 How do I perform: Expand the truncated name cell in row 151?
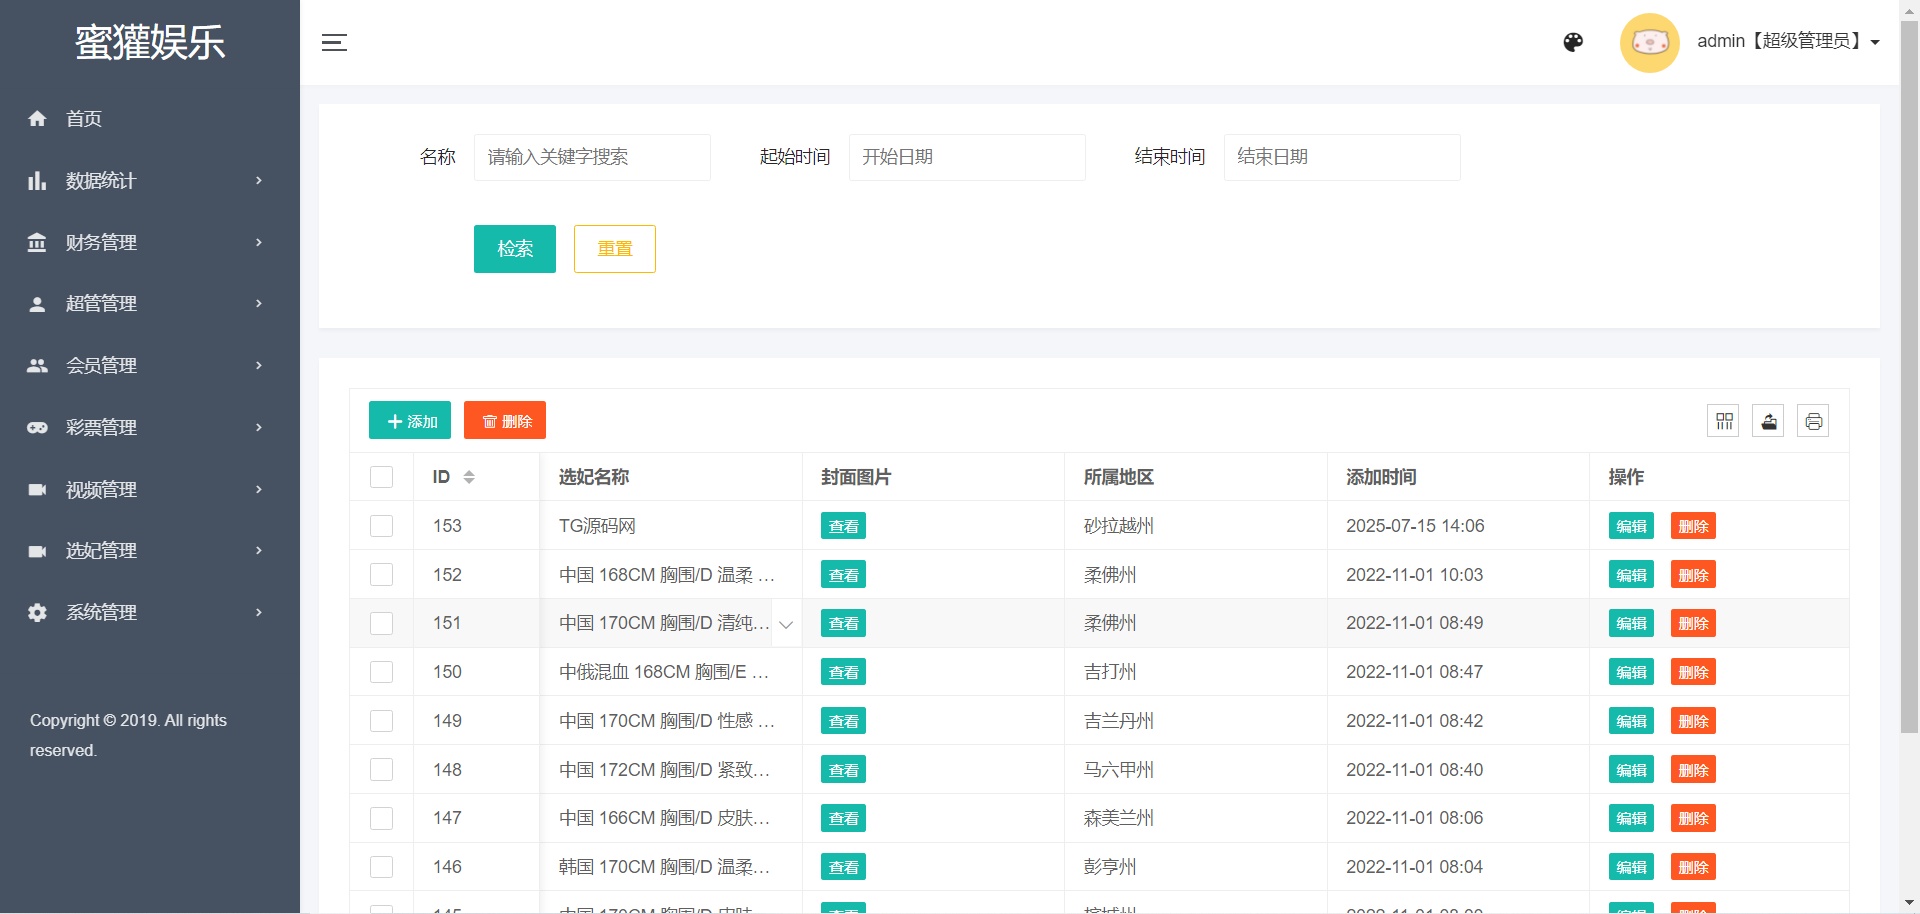tap(786, 624)
